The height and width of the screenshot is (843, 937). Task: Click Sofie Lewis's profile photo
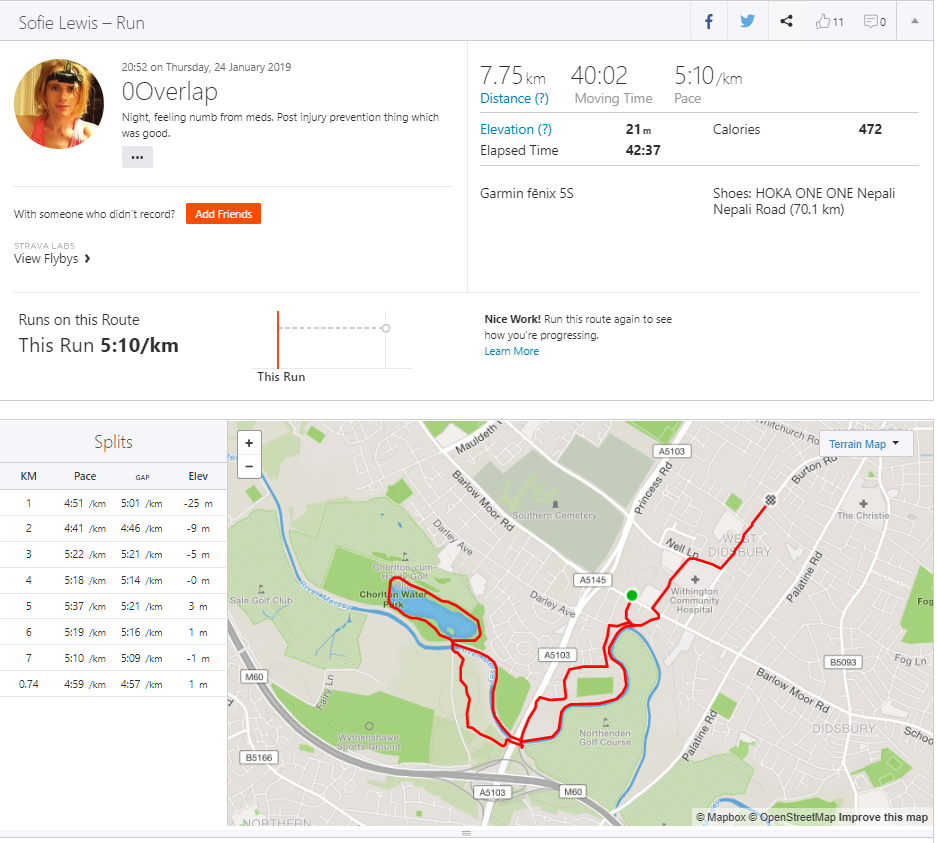click(x=59, y=103)
